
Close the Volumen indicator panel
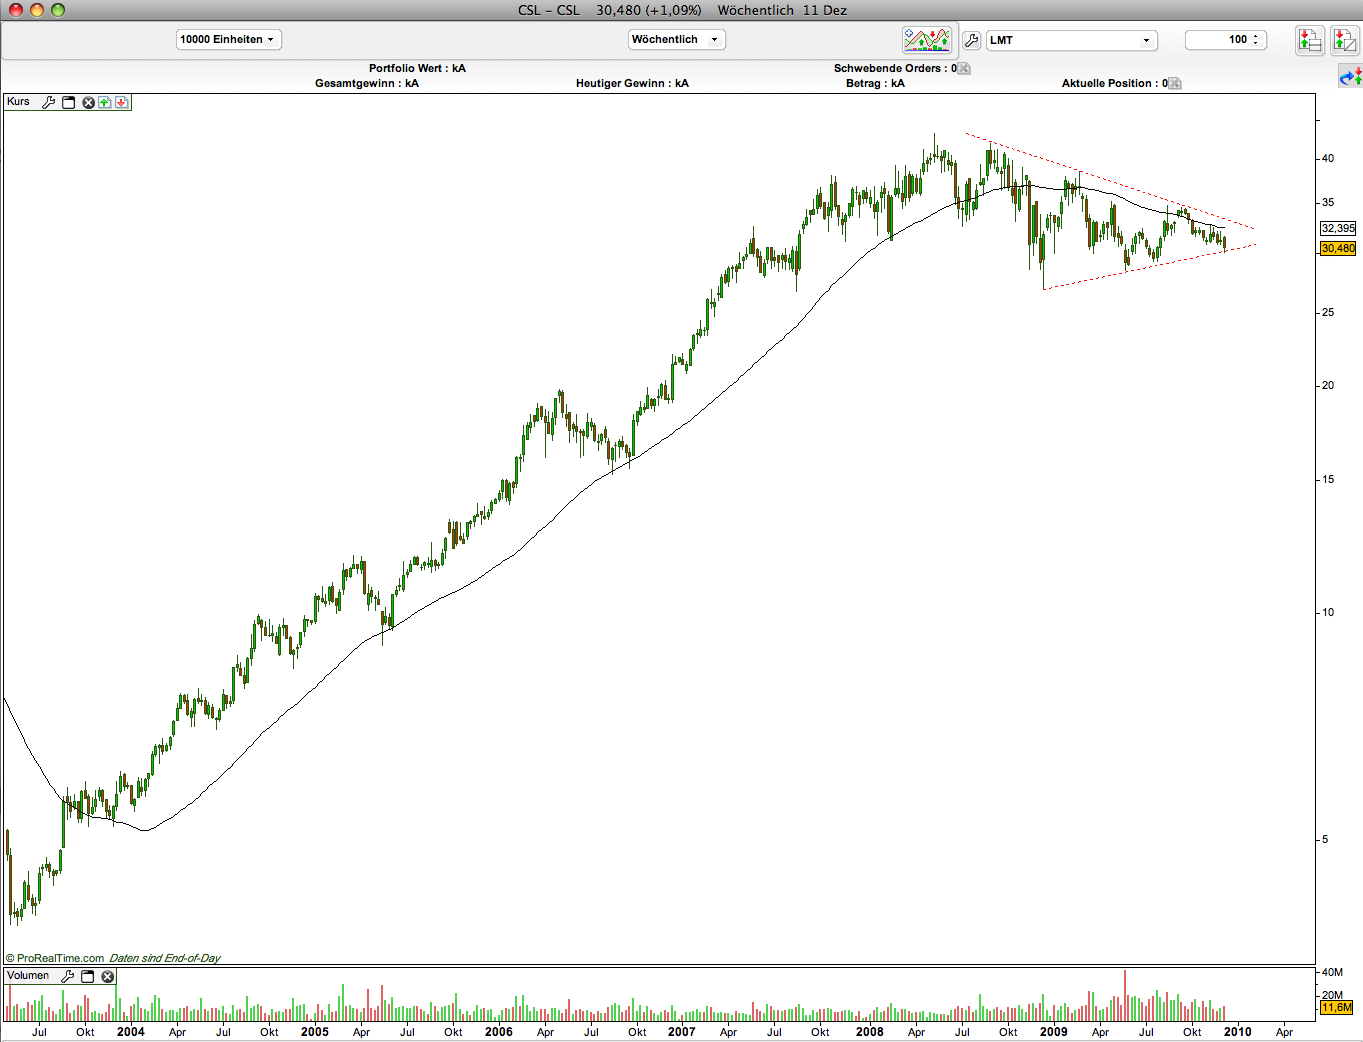pos(108,976)
